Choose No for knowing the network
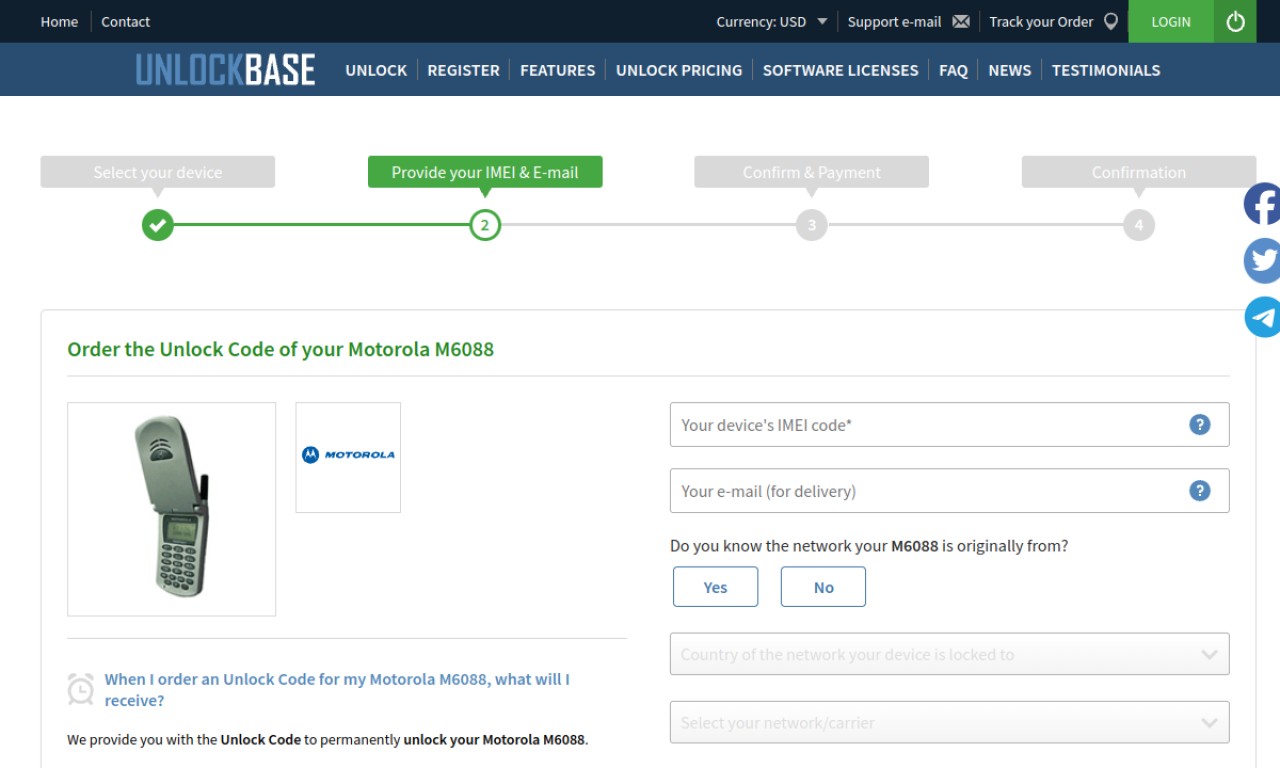The image size is (1280, 768). tap(823, 587)
